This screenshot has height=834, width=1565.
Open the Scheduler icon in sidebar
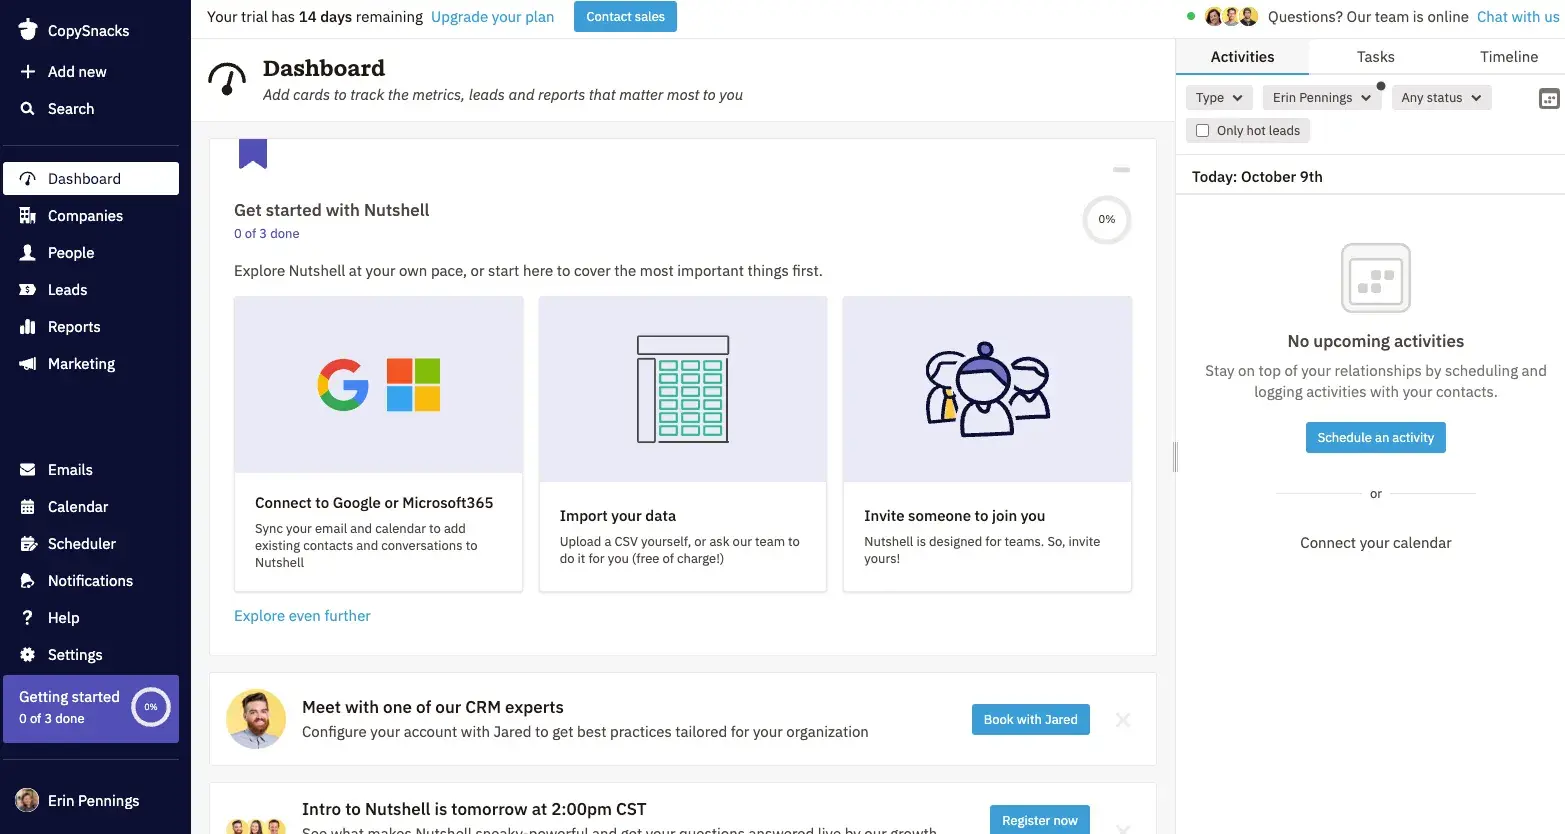point(28,544)
